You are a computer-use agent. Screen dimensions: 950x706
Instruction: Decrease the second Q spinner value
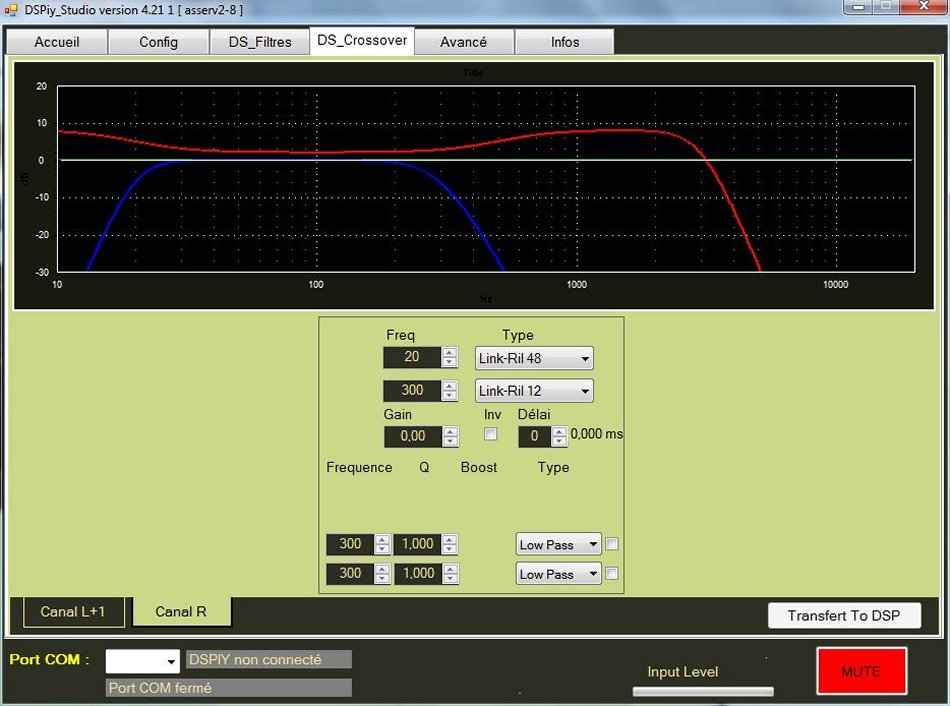point(450,579)
